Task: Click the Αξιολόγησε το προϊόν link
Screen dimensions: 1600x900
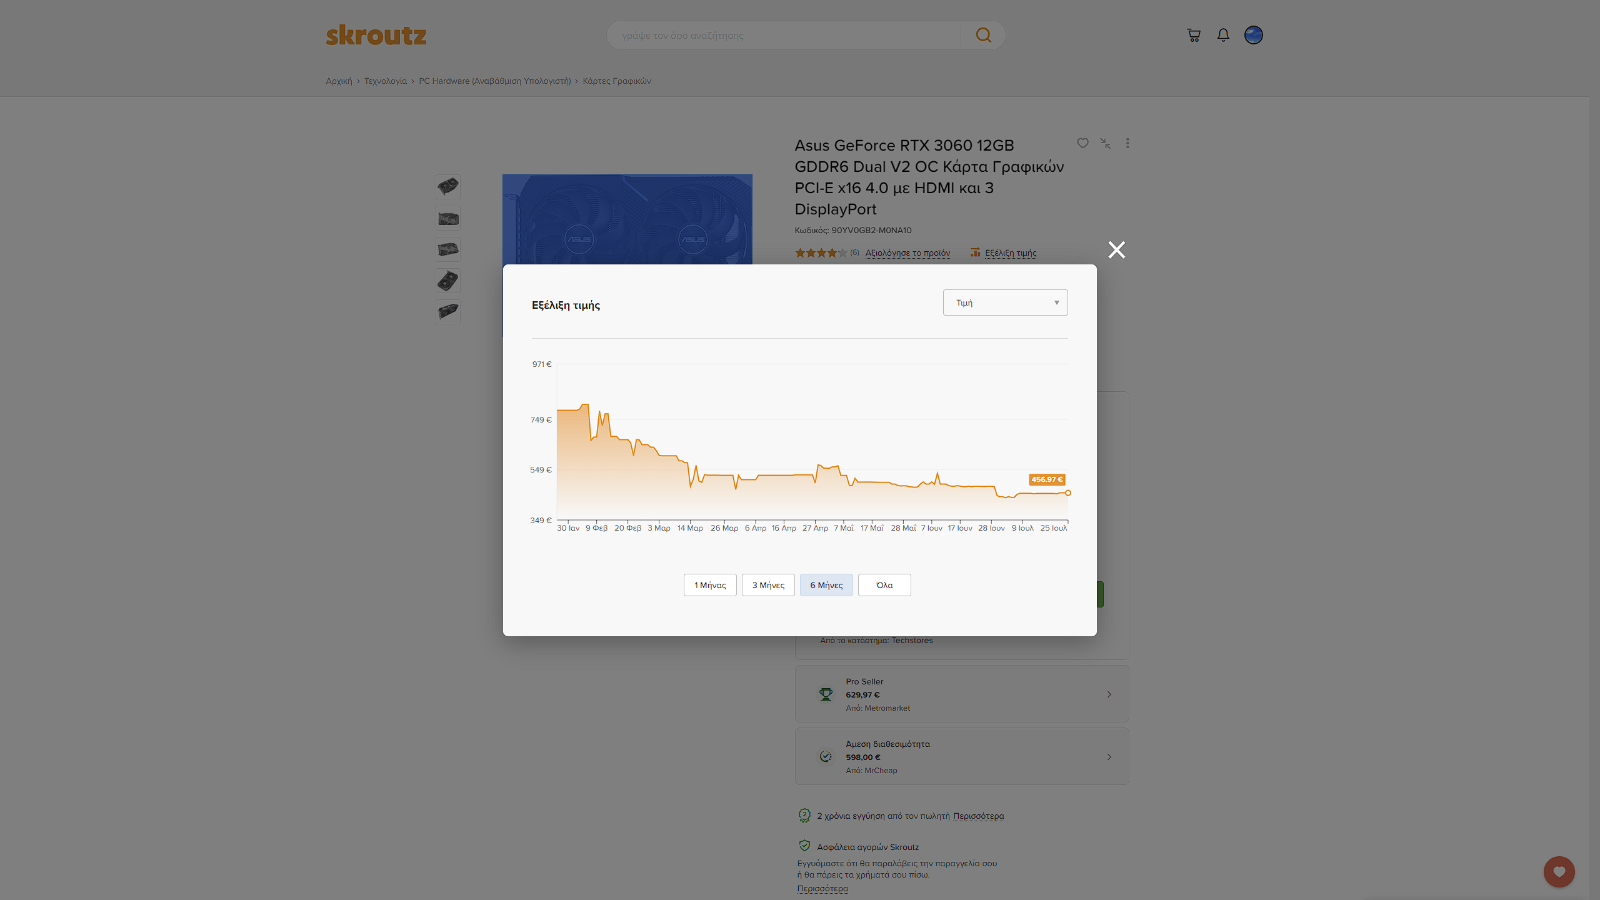Action: (x=908, y=253)
